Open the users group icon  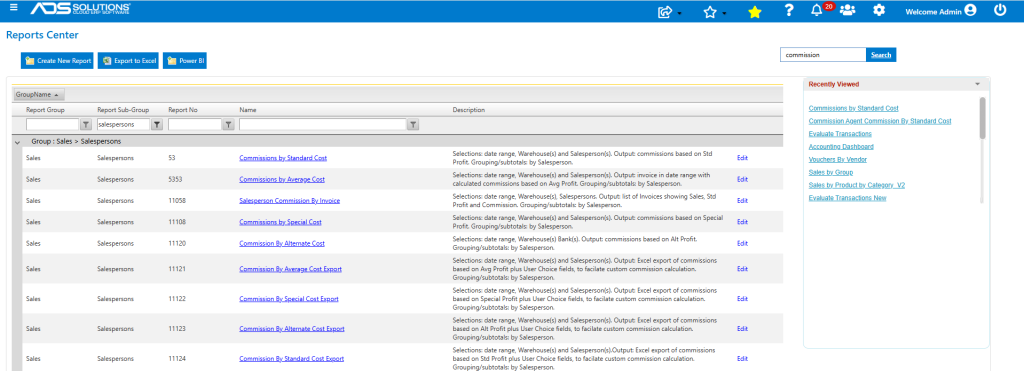[847, 10]
